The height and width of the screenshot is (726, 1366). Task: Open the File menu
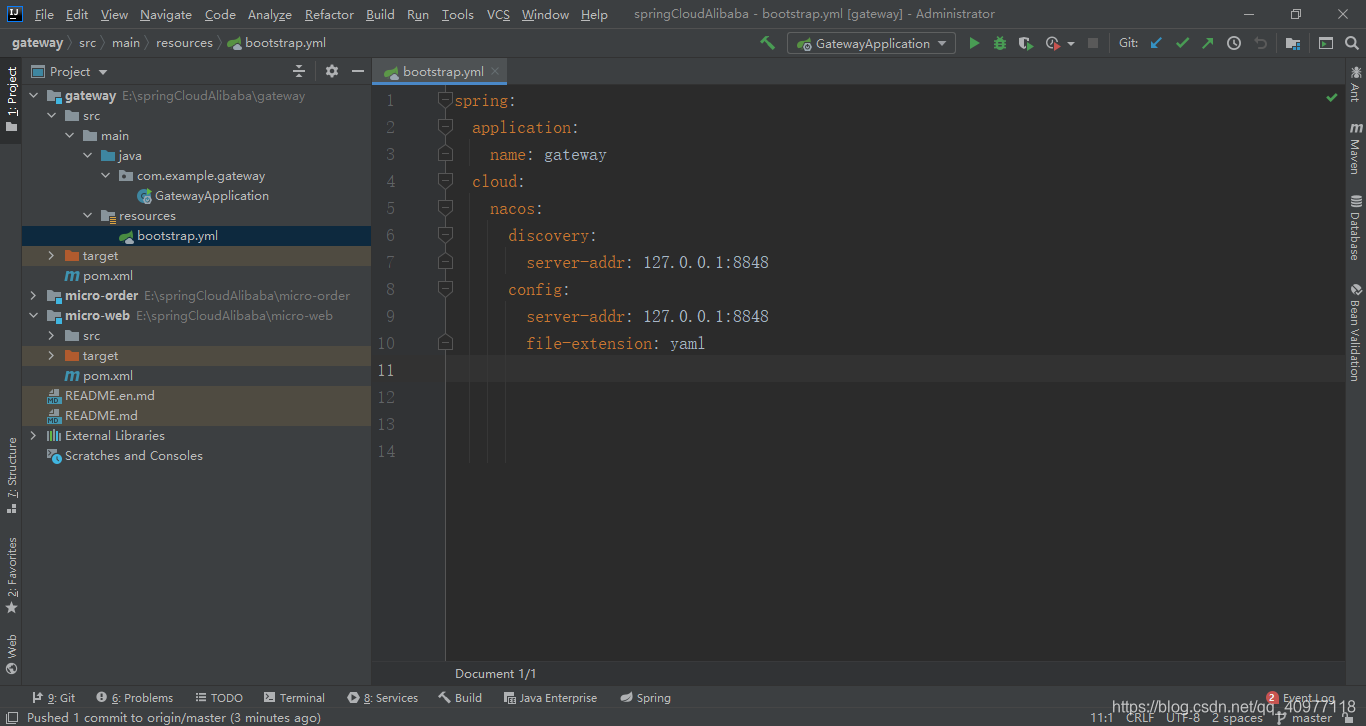pyautogui.click(x=44, y=14)
